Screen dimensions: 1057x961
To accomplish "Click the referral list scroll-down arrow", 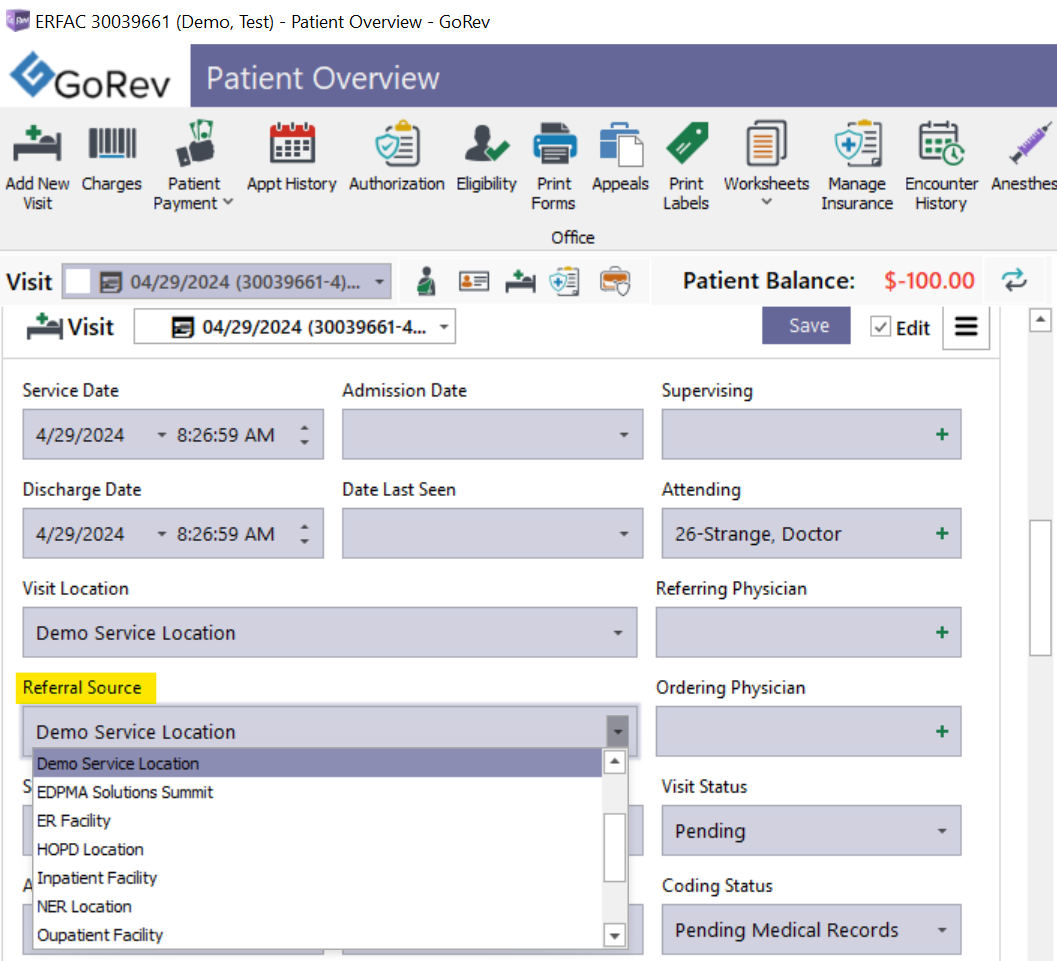I will point(614,935).
